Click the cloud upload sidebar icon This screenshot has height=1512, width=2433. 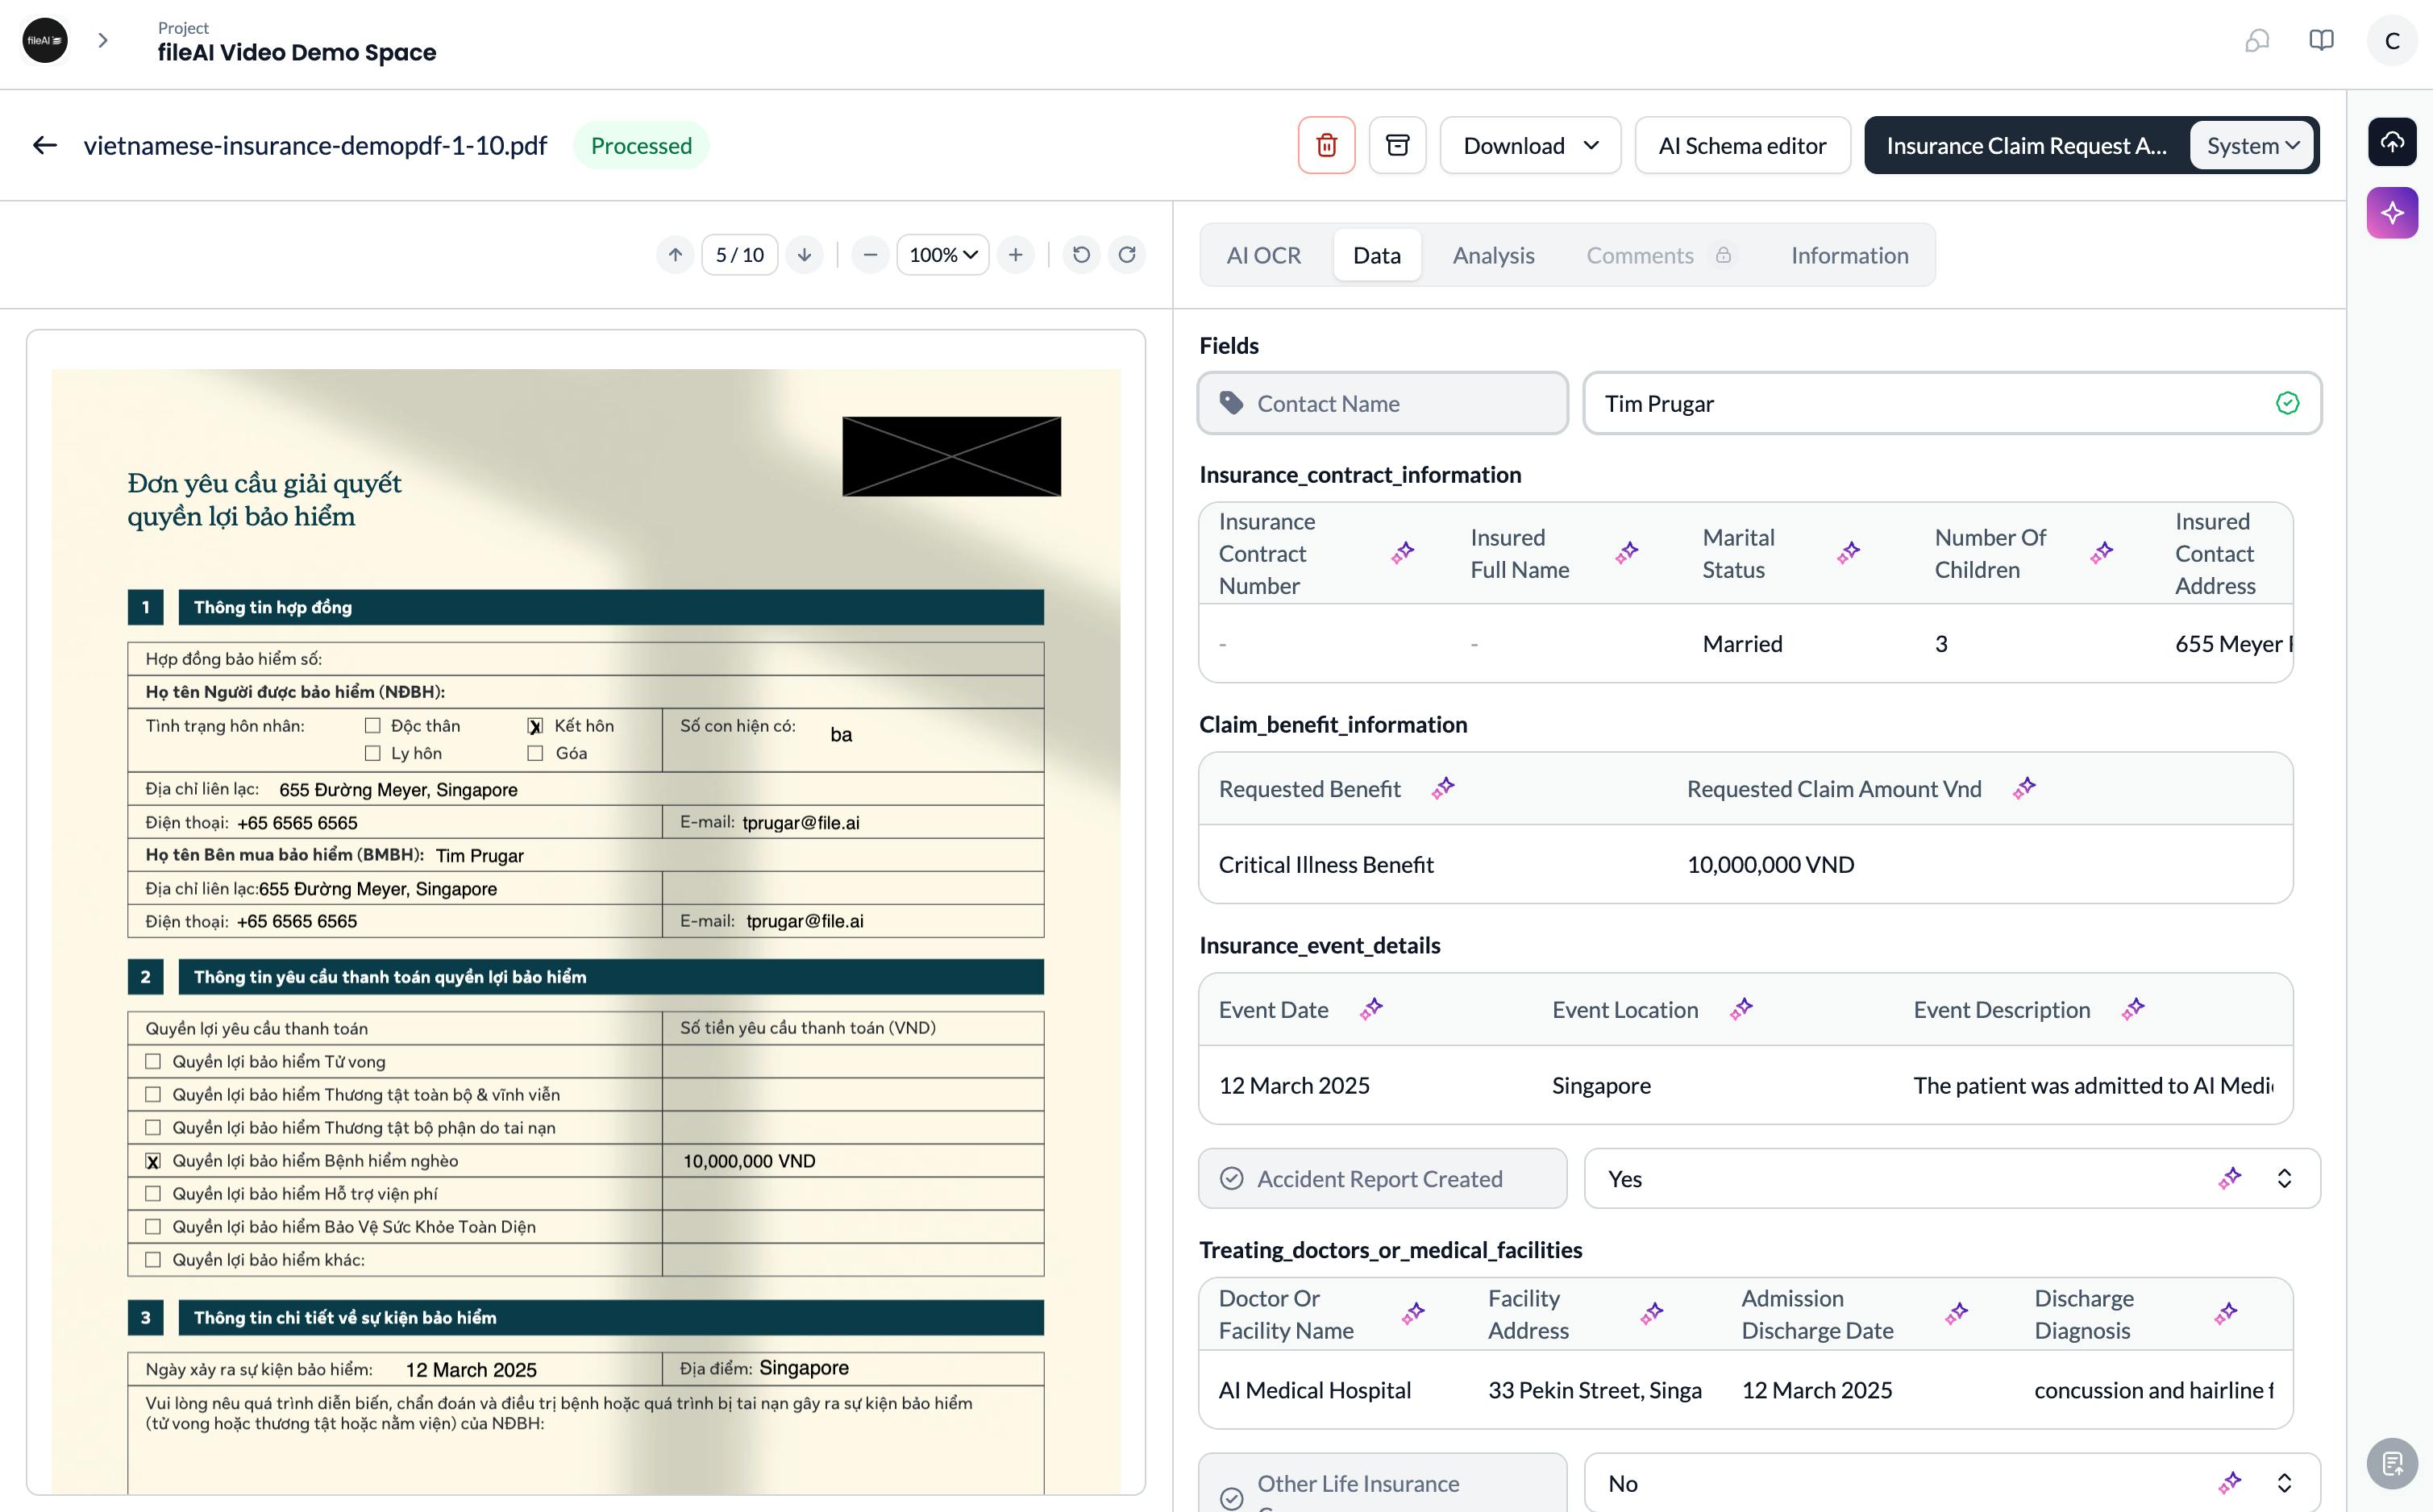point(2392,142)
